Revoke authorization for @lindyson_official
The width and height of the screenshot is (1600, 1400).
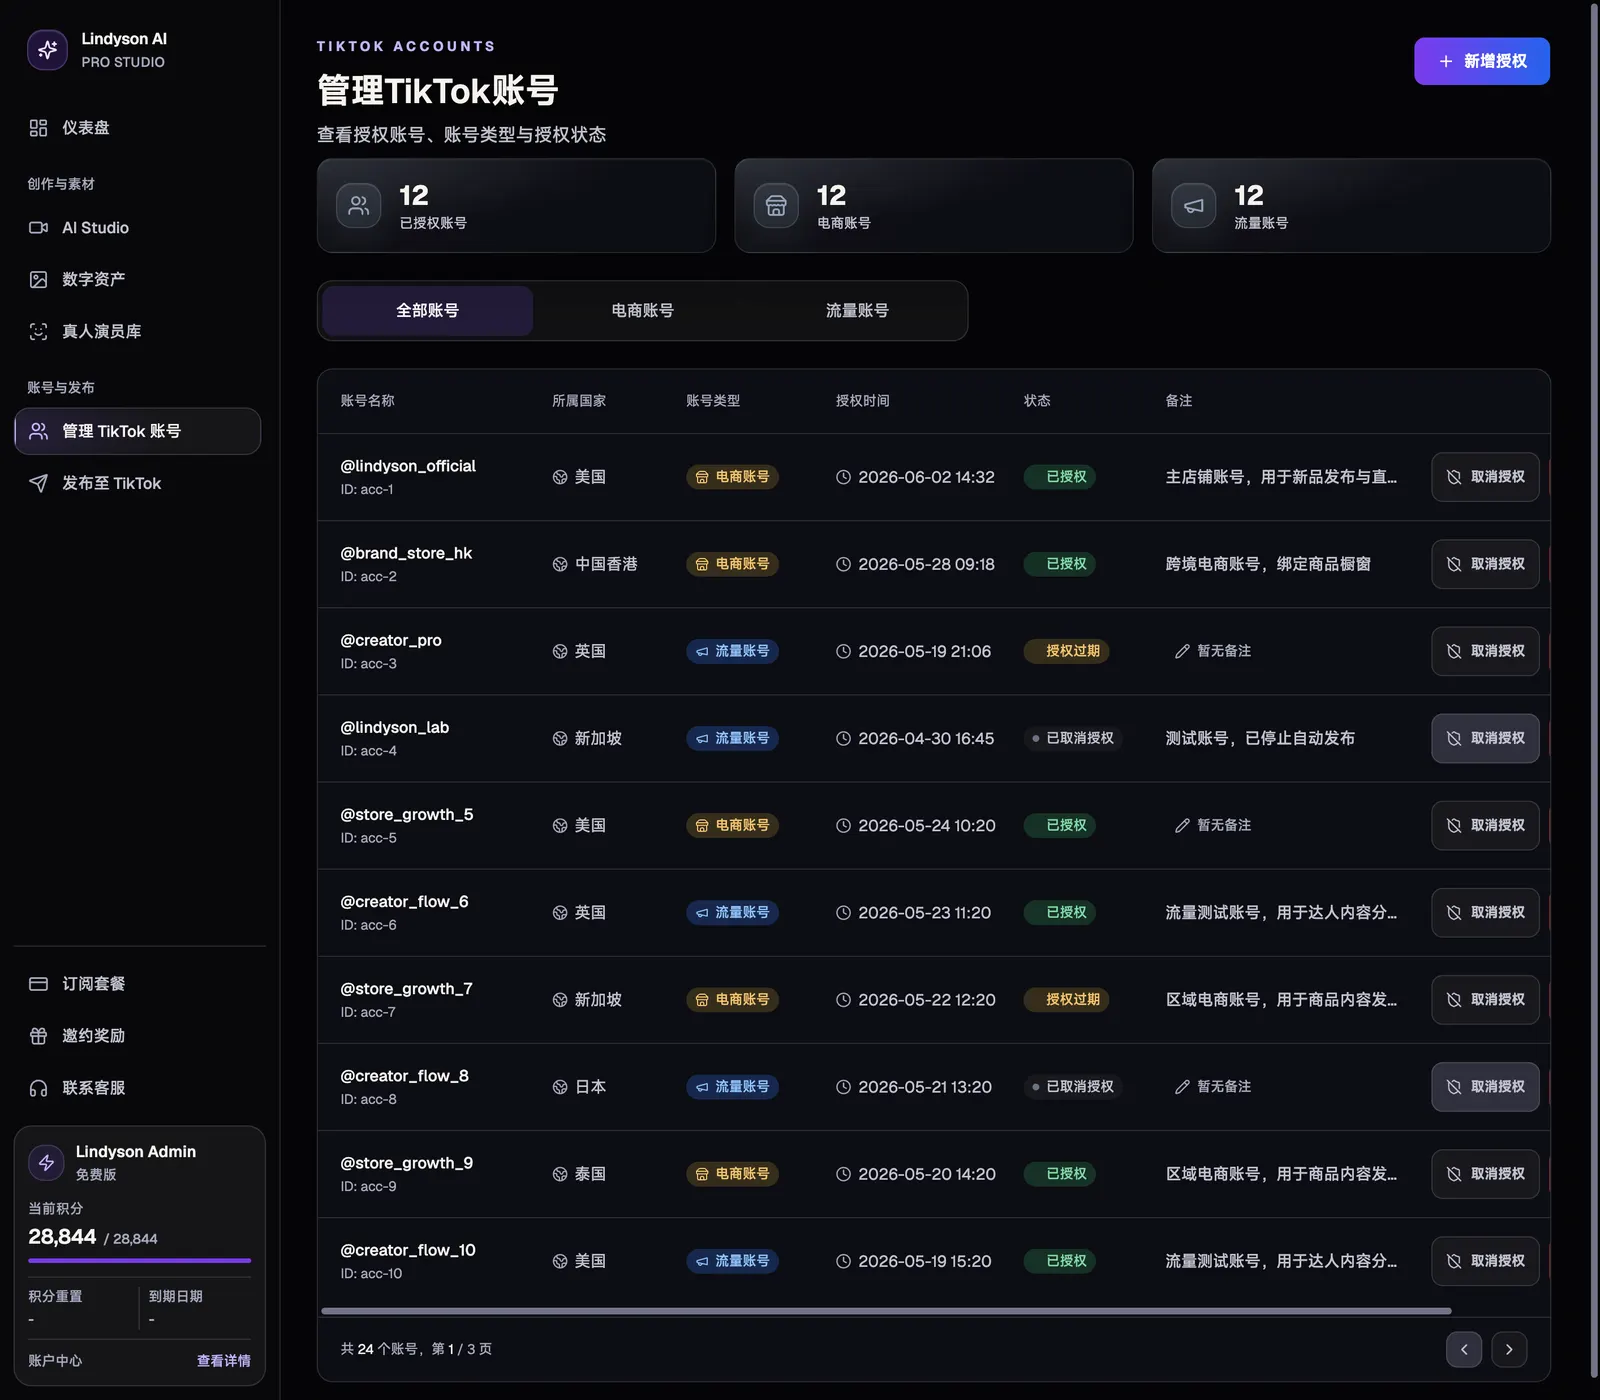[x=1485, y=477]
